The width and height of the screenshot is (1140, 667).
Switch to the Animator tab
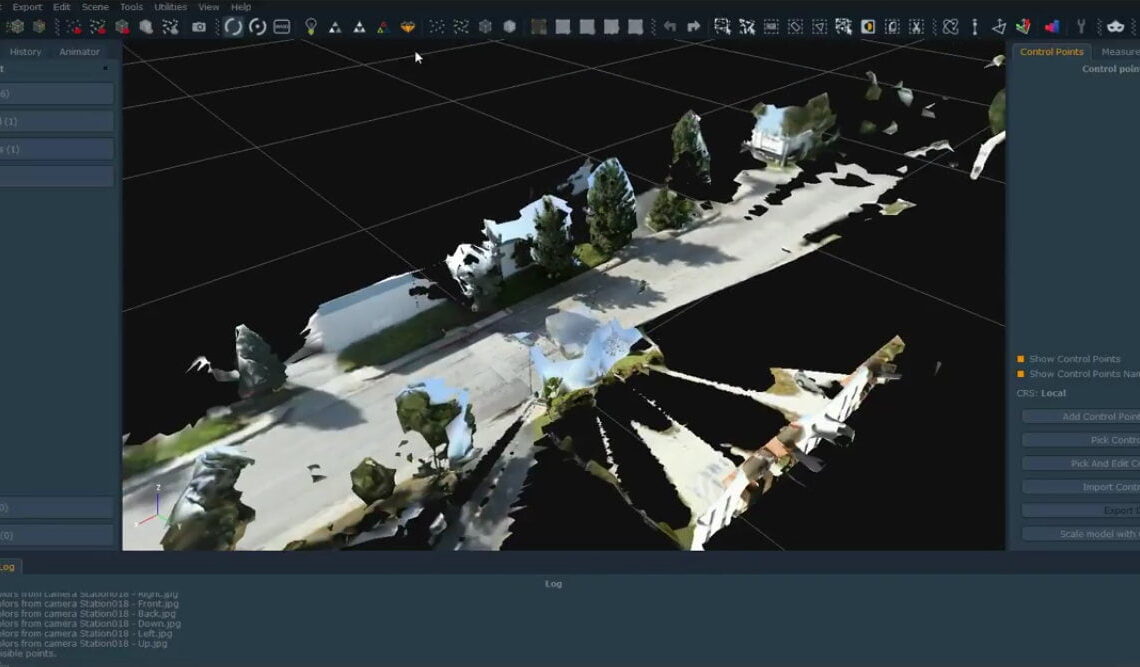tap(80, 52)
